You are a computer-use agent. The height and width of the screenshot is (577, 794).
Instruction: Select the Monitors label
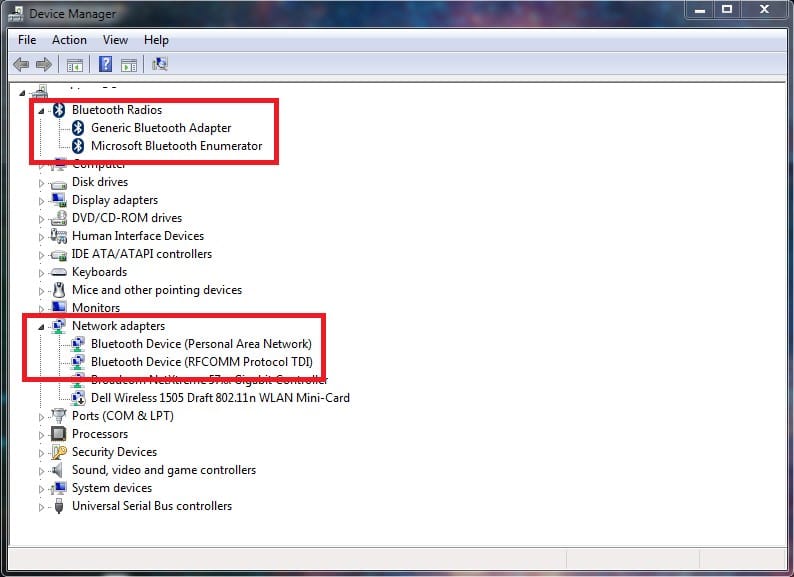[96, 307]
